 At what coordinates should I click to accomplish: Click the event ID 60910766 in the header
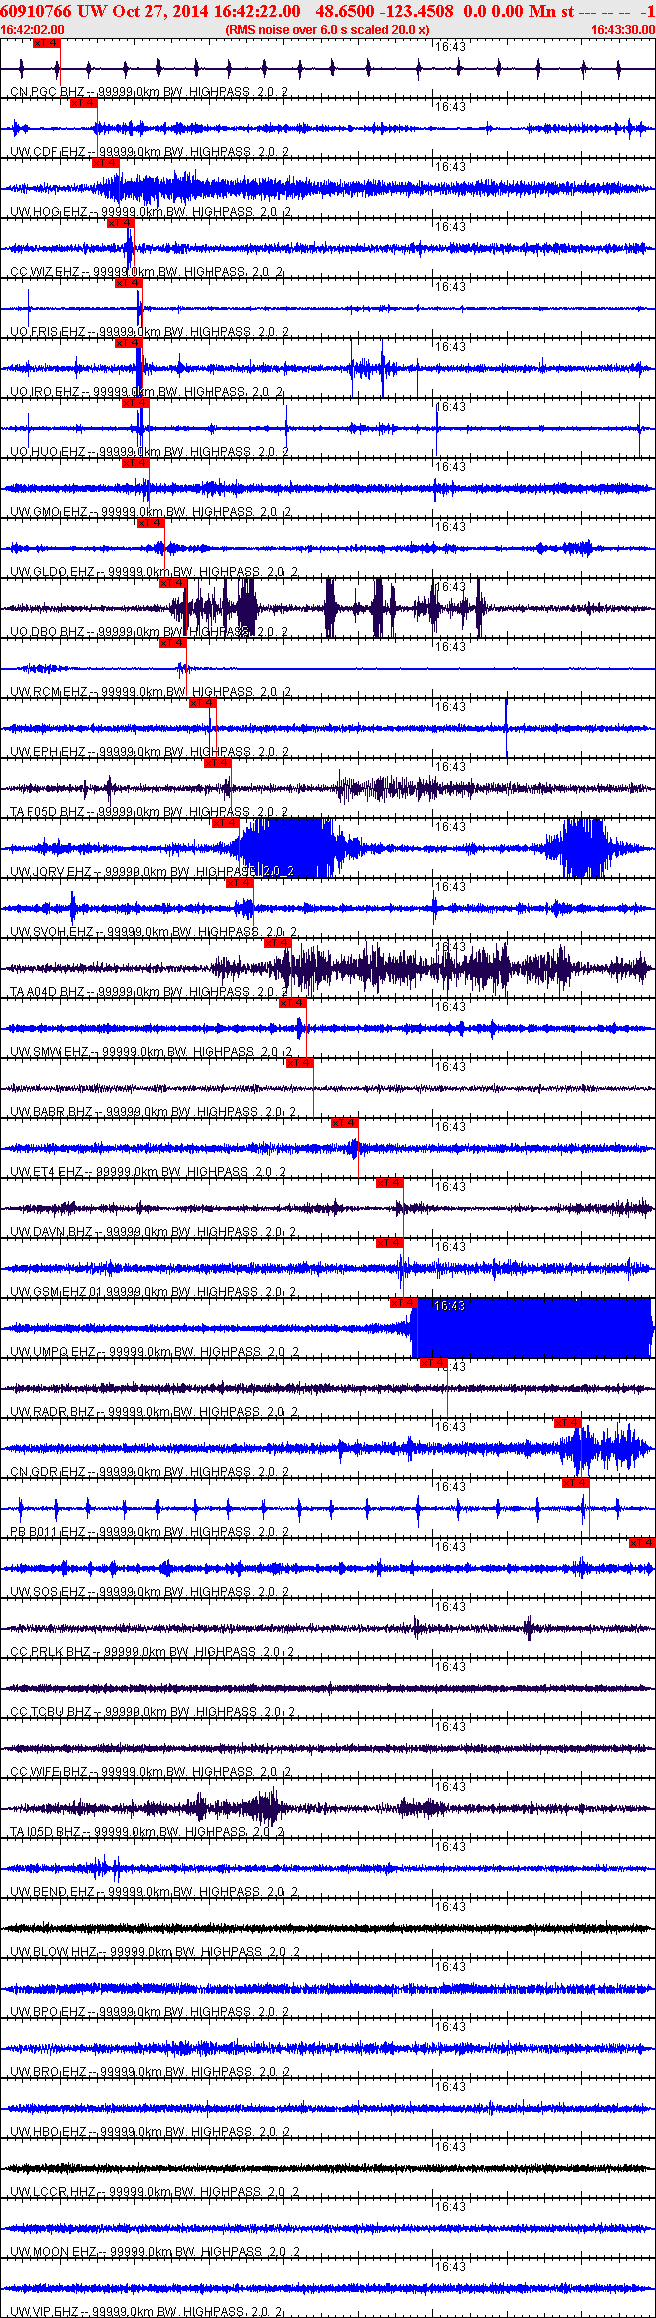click(37, 11)
